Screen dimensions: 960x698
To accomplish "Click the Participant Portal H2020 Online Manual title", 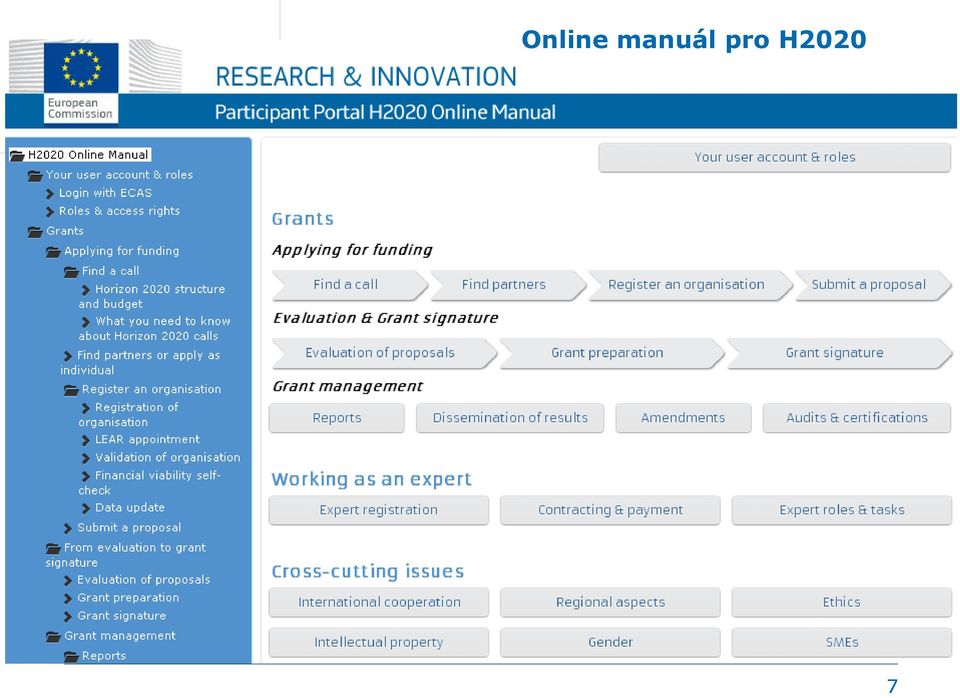I will pos(385,113).
